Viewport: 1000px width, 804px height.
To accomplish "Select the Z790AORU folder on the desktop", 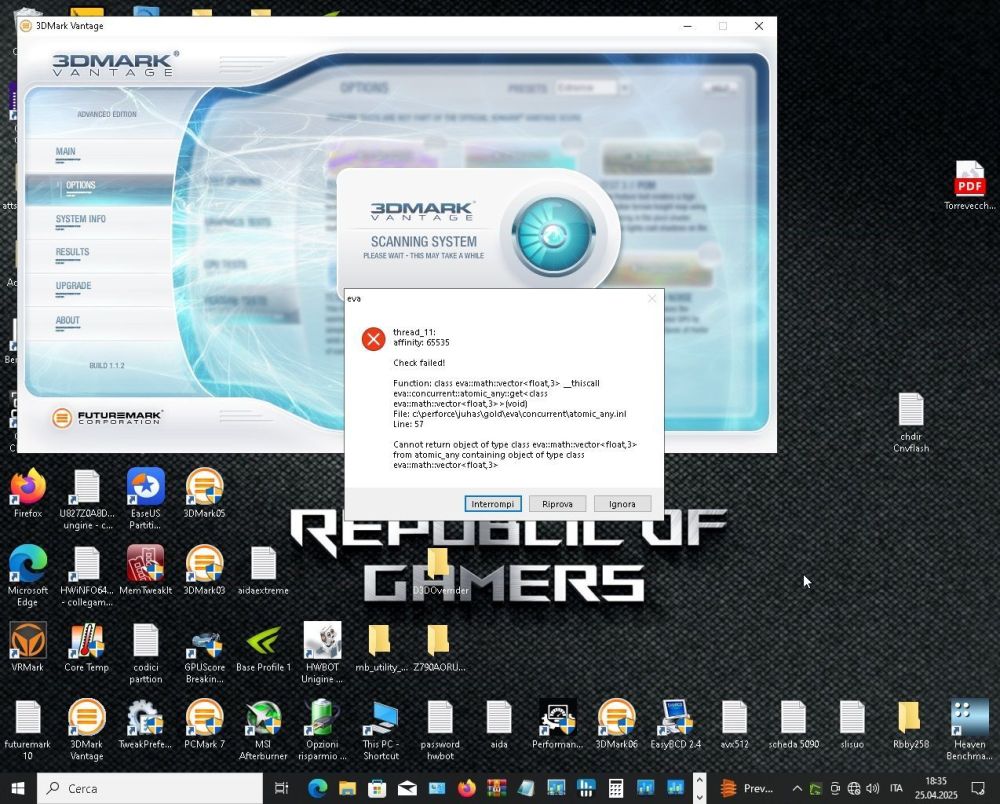I will coord(439,647).
